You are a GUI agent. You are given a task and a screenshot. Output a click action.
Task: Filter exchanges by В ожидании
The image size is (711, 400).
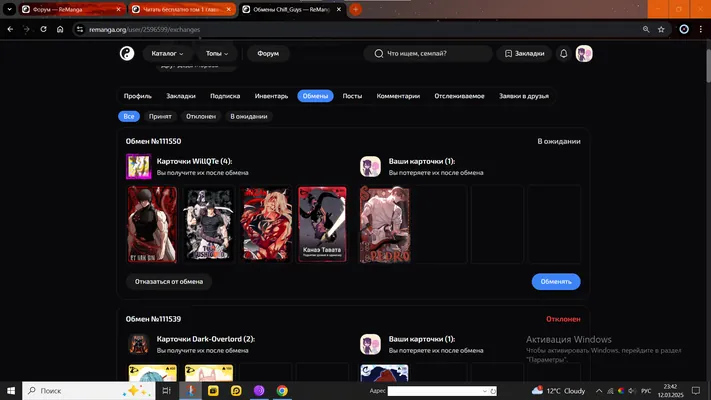click(248, 117)
